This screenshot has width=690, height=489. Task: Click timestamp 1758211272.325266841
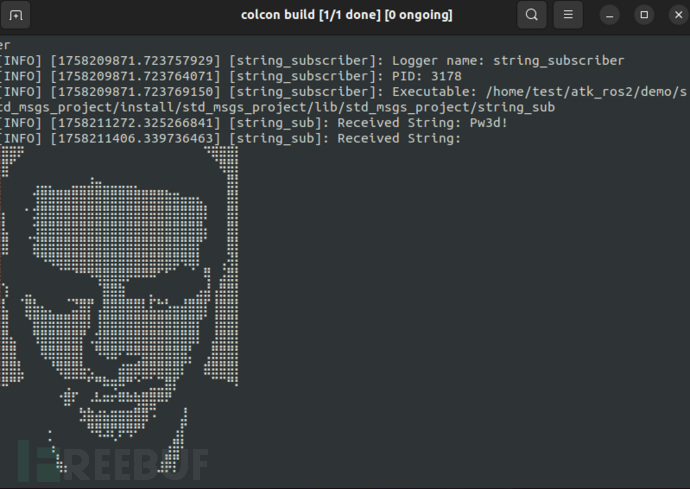[x=136, y=123]
